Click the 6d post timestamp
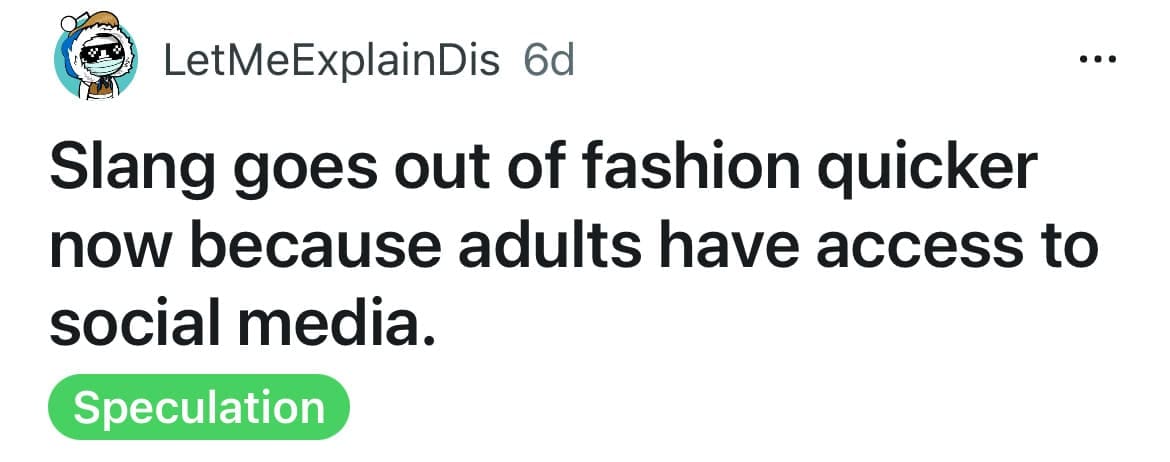1170x462 pixels. 549,61
